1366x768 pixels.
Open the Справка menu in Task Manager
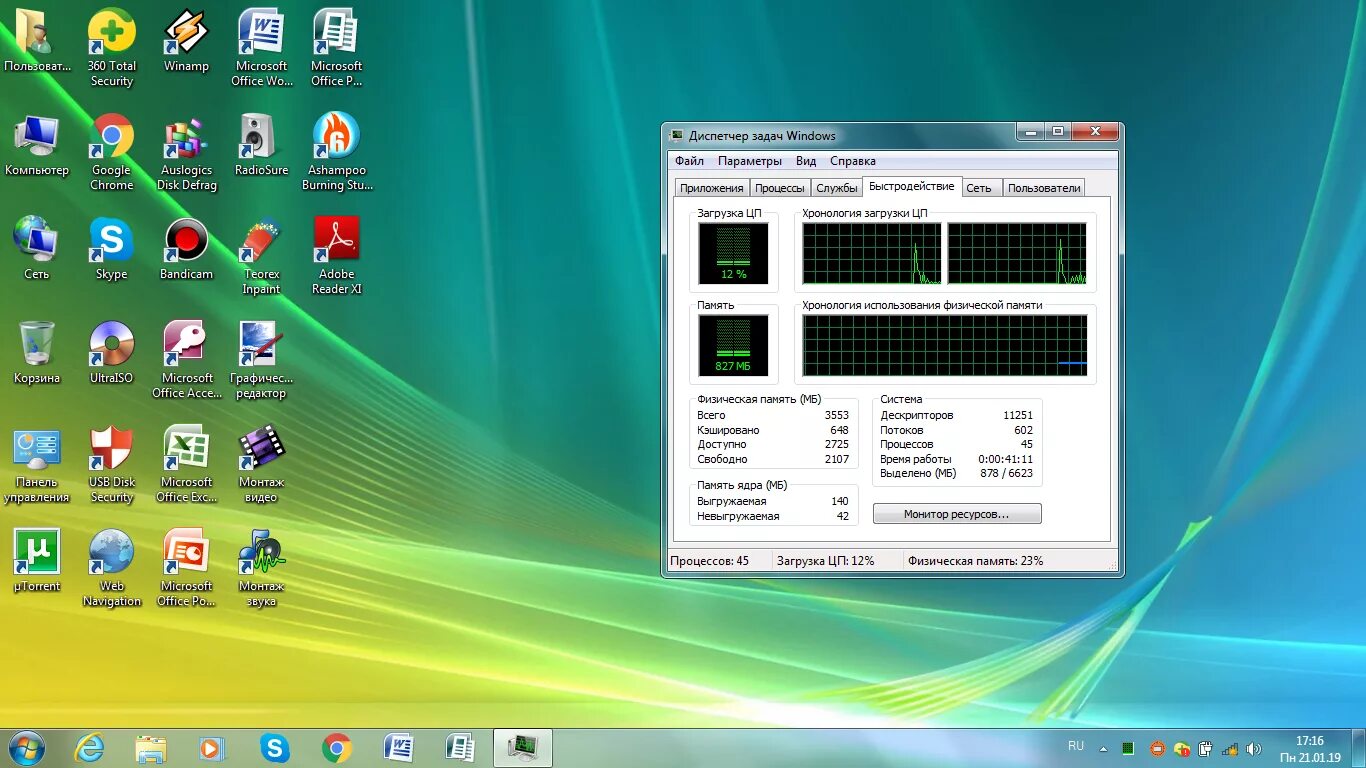coord(853,160)
